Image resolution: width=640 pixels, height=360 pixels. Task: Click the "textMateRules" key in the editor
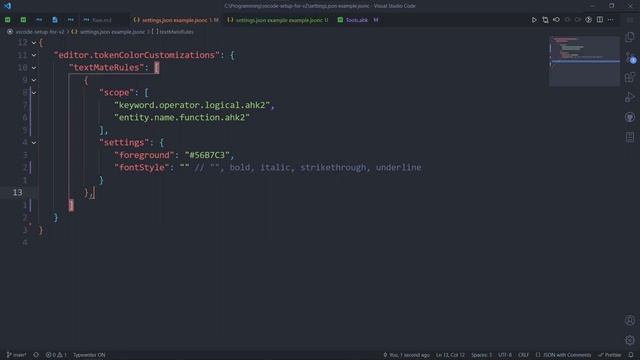(106, 68)
